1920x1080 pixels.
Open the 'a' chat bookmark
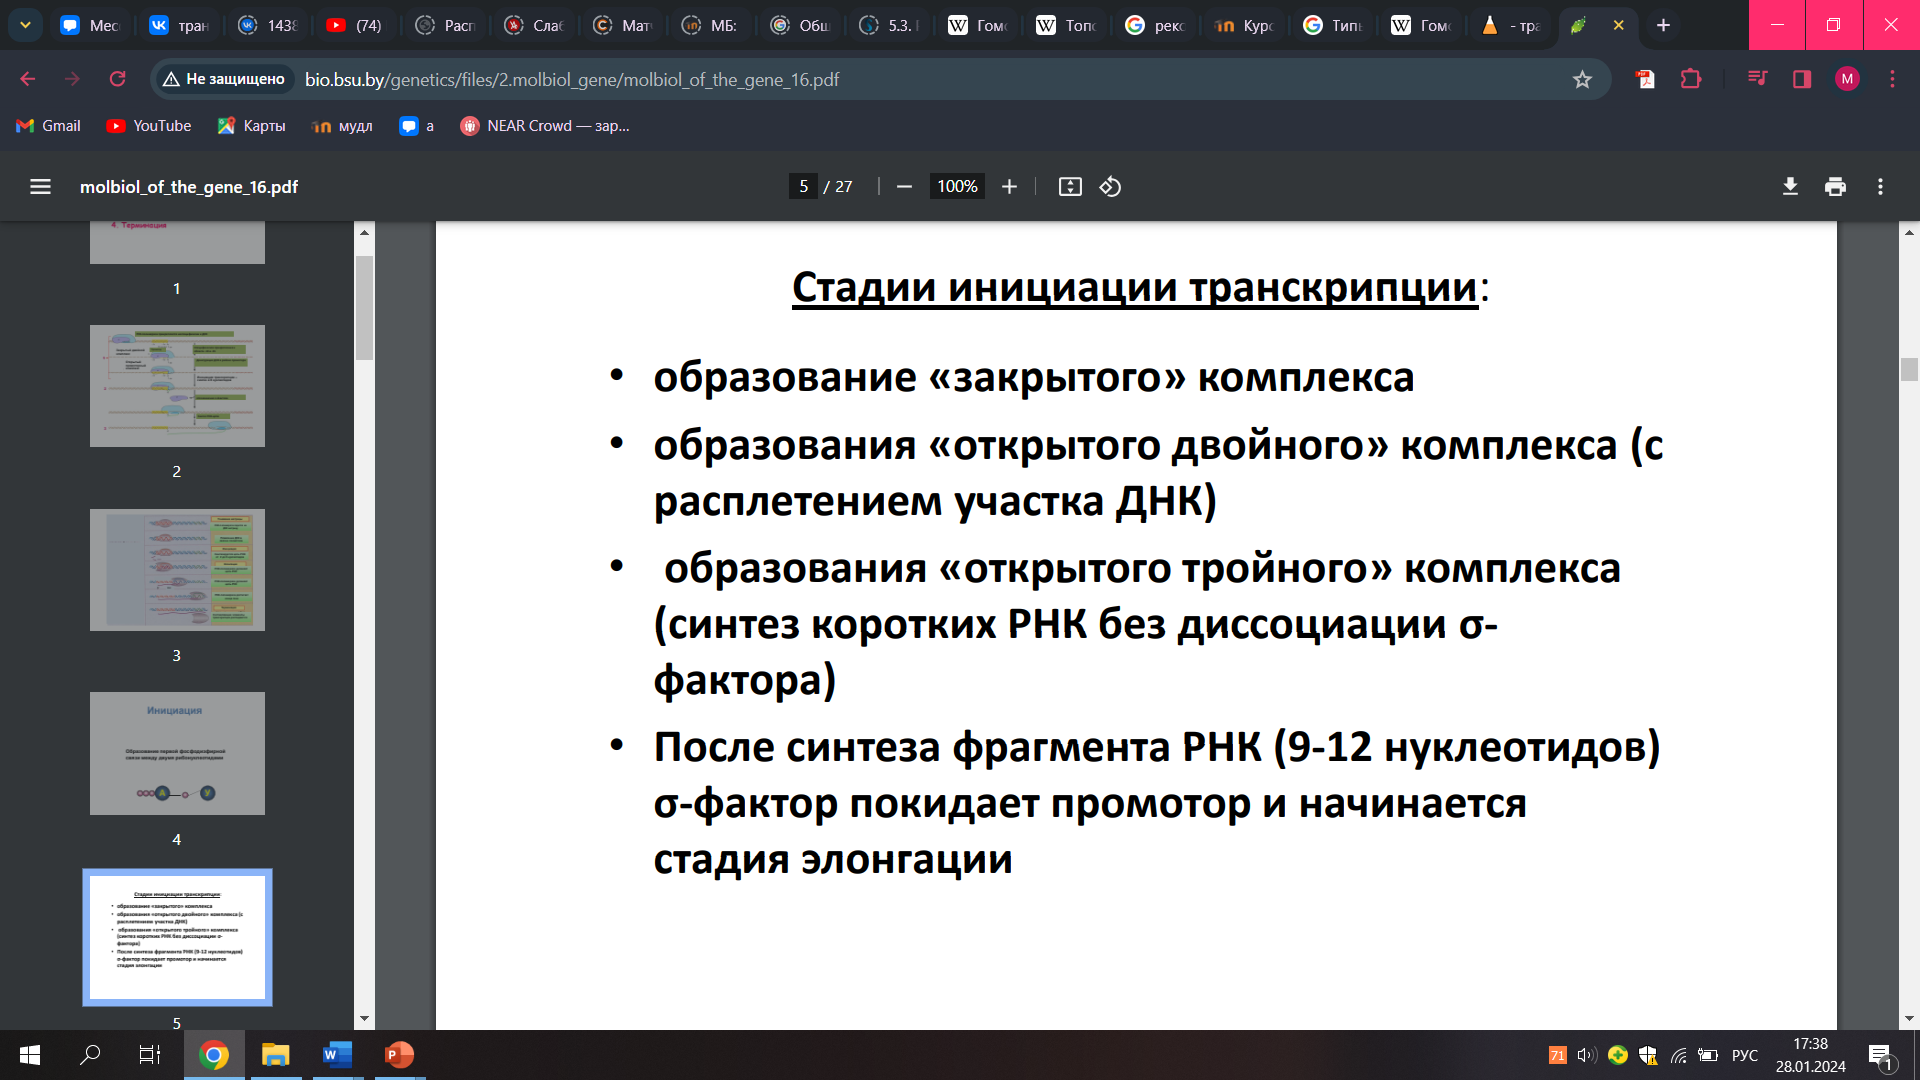(x=416, y=126)
